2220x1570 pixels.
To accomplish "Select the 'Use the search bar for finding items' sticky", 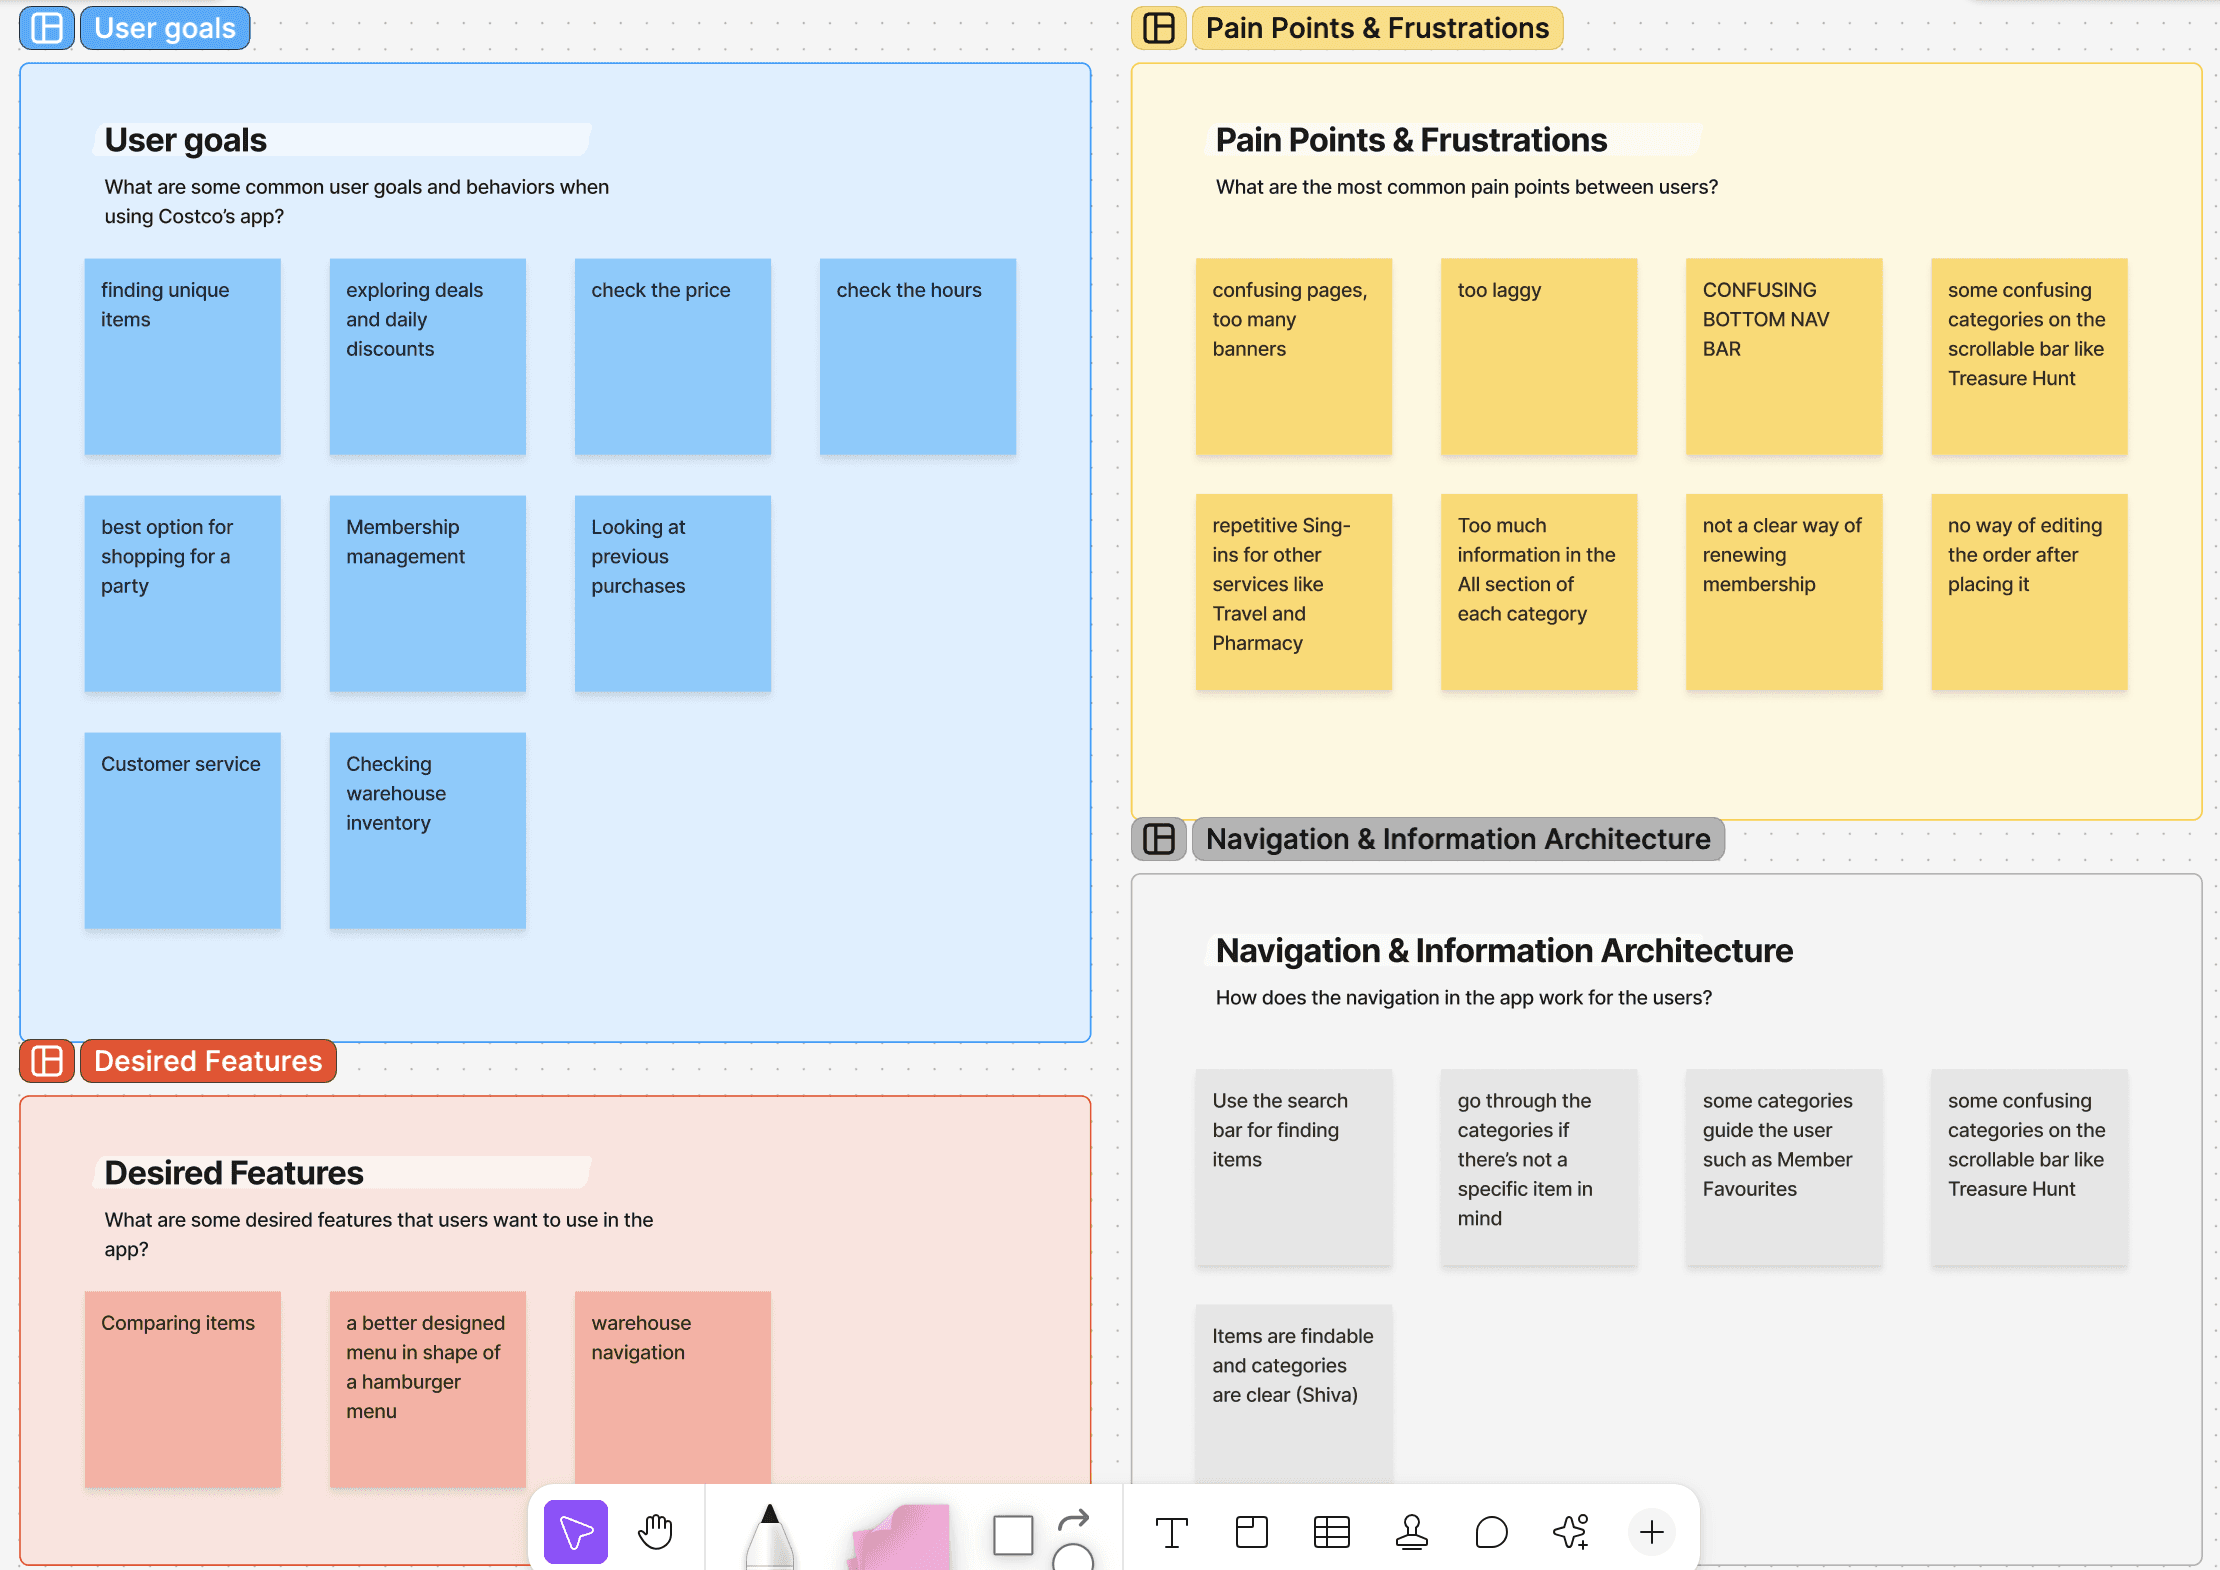I will click(x=1294, y=1168).
